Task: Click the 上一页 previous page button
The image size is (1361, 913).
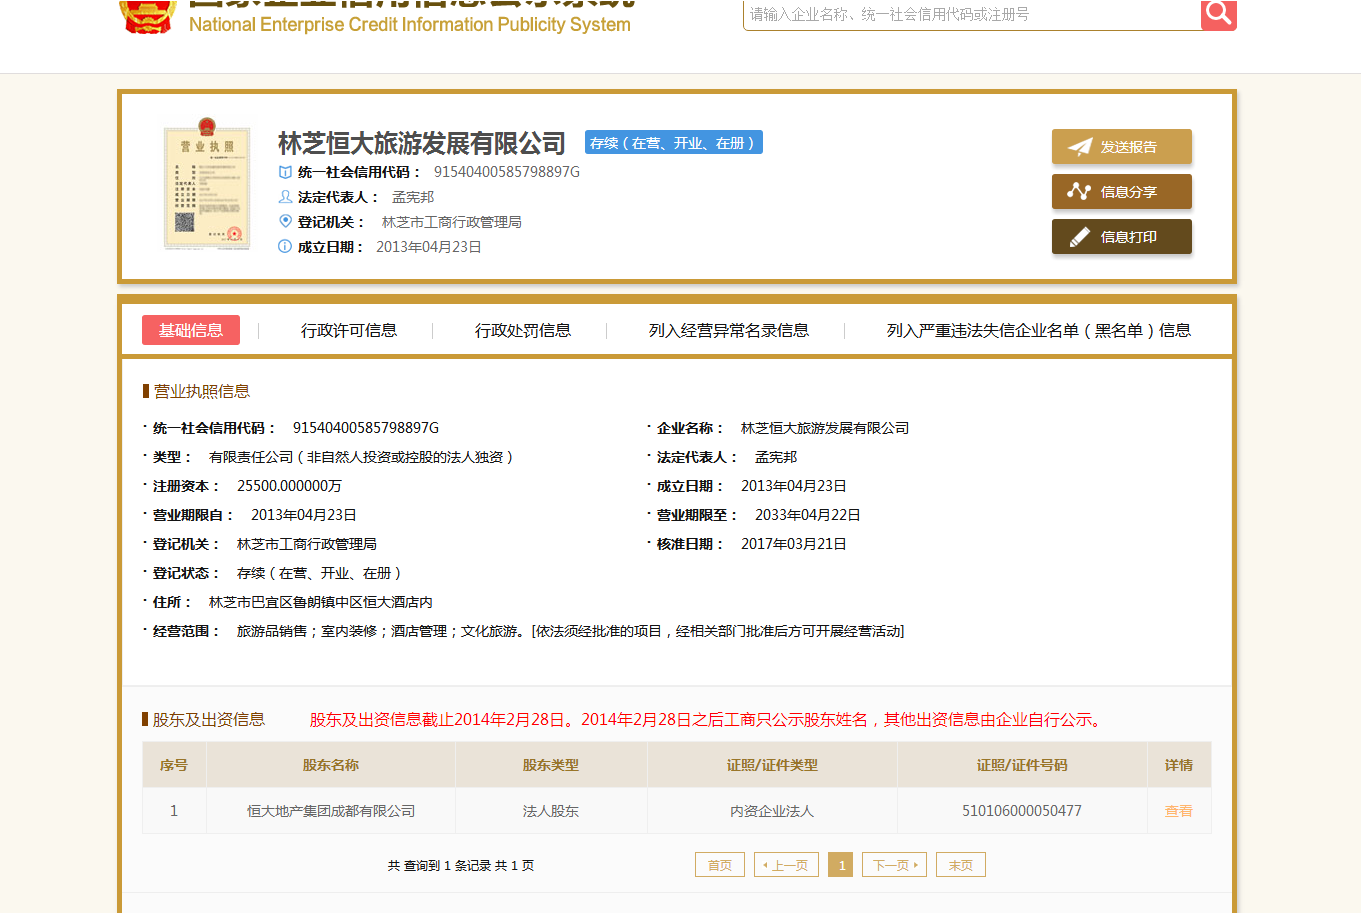Action: [786, 865]
